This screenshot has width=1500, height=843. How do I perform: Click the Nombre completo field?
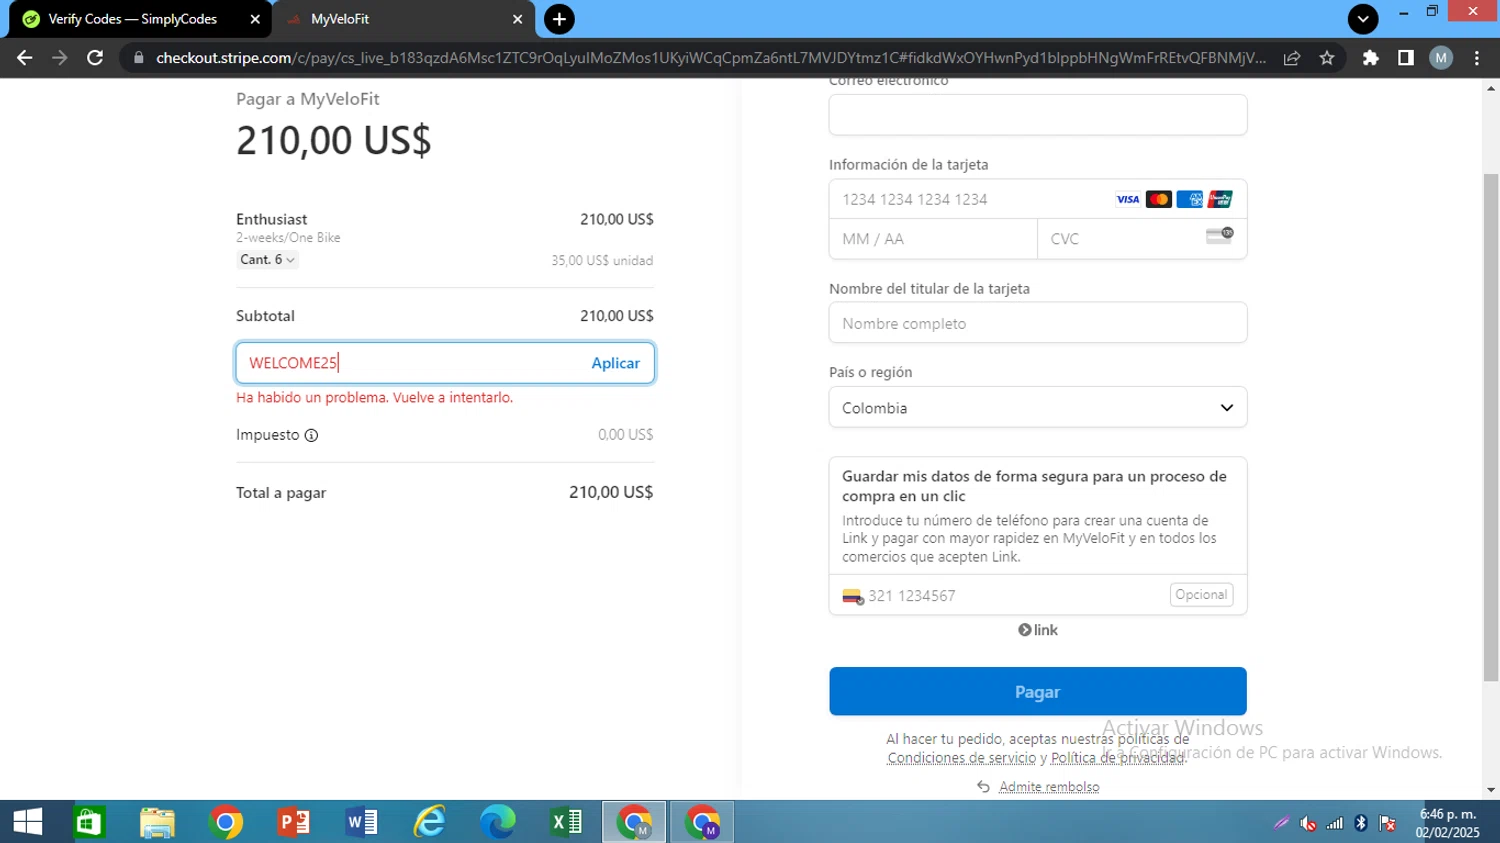click(x=1037, y=323)
